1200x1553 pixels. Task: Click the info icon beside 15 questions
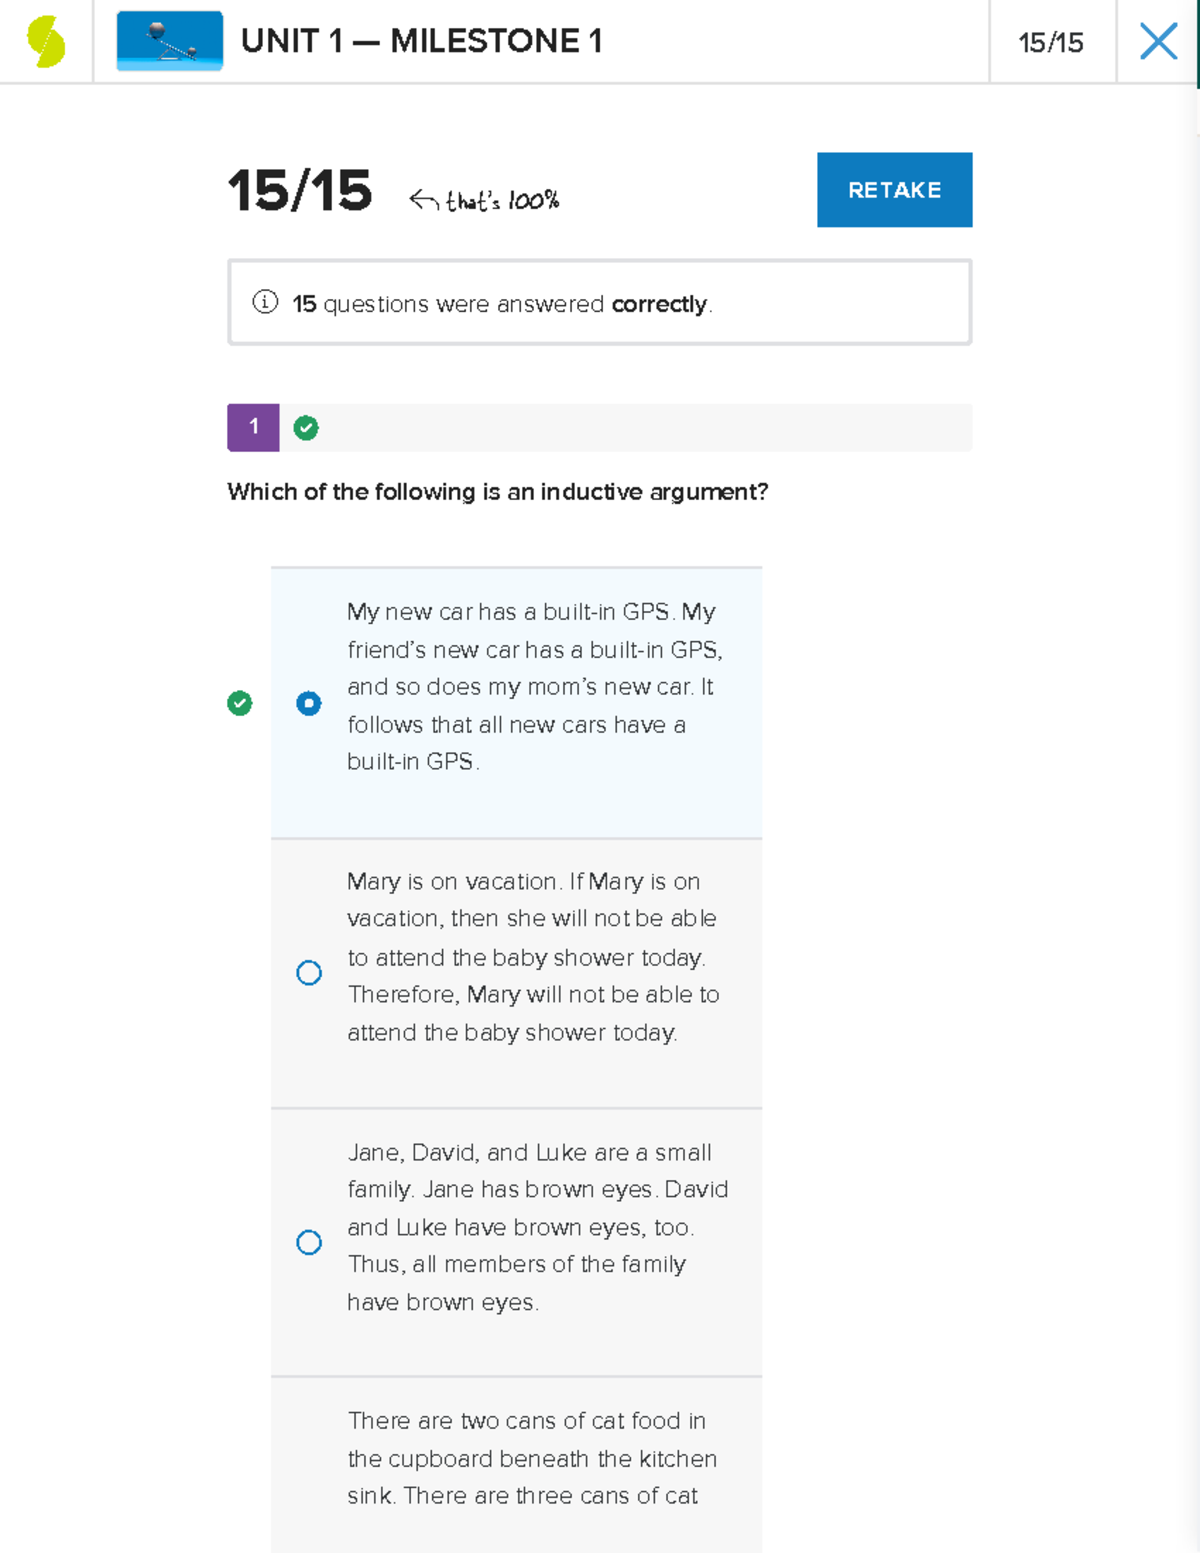265,302
